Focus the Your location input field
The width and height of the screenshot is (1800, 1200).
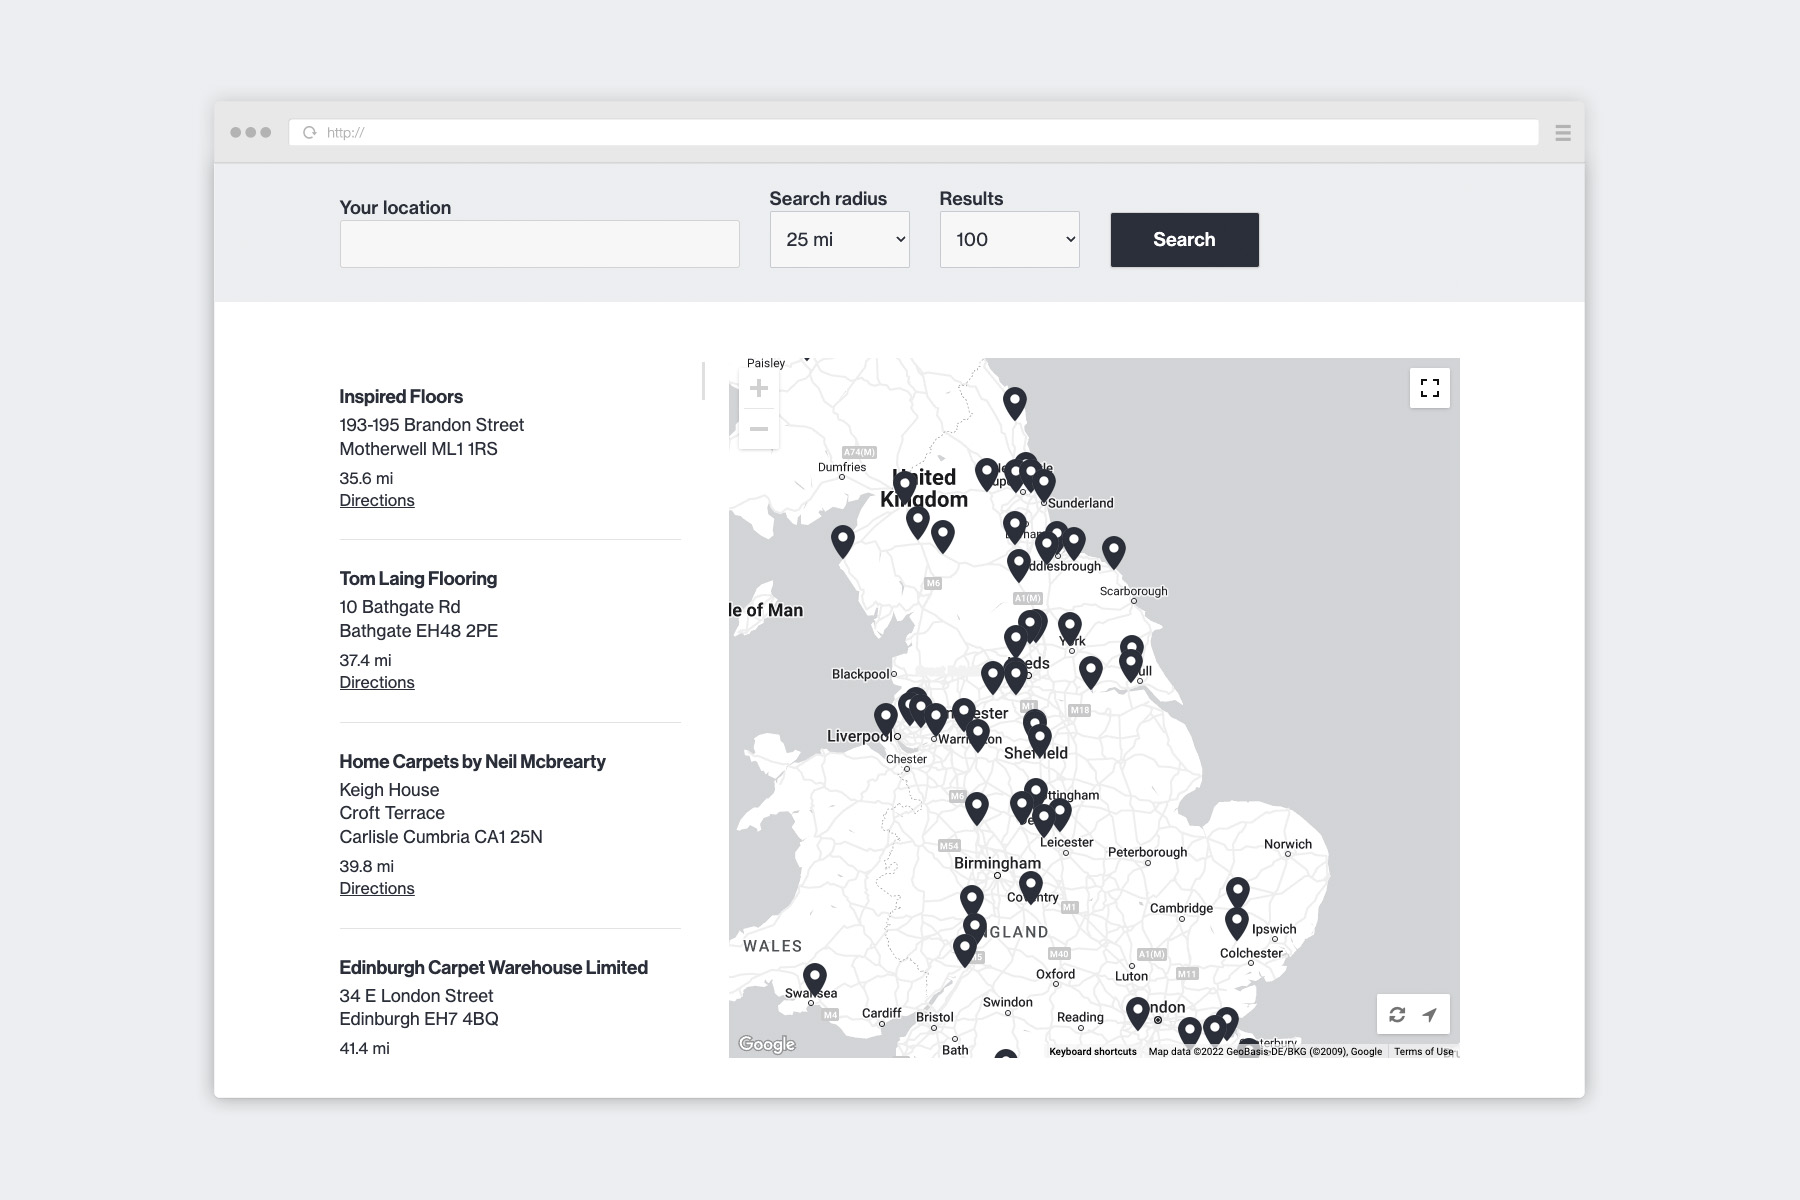click(x=540, y=244)
